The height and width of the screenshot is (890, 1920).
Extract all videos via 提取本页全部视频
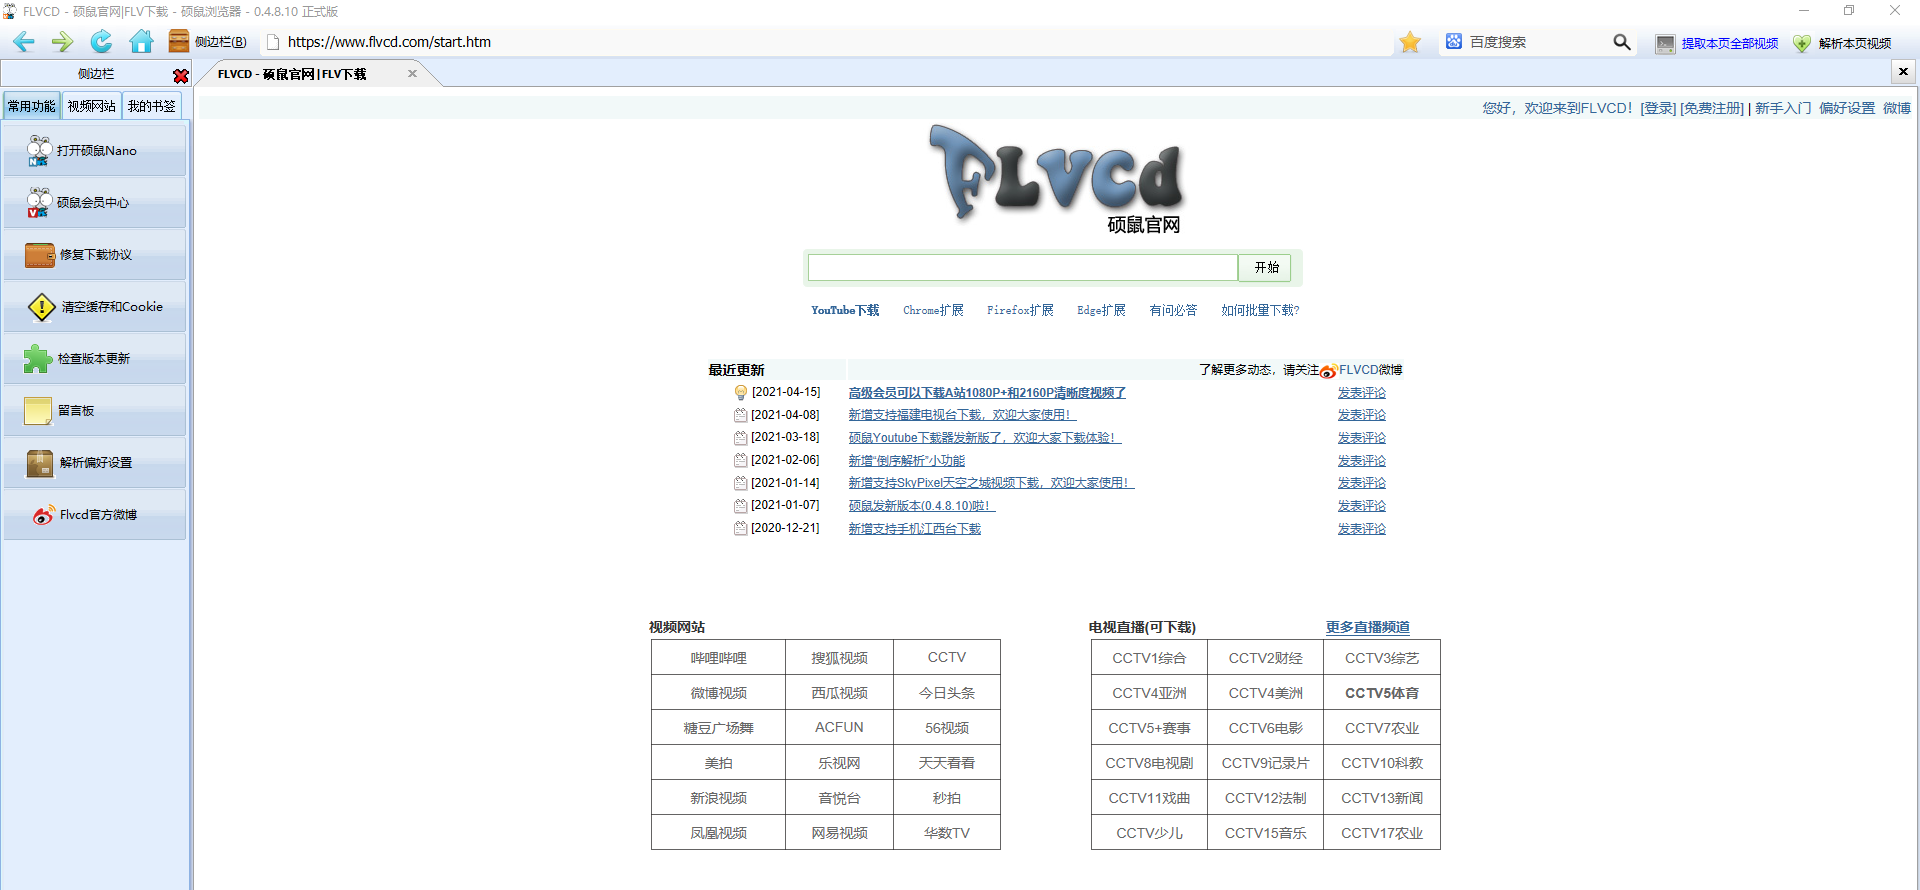[x=1717, y=43]
